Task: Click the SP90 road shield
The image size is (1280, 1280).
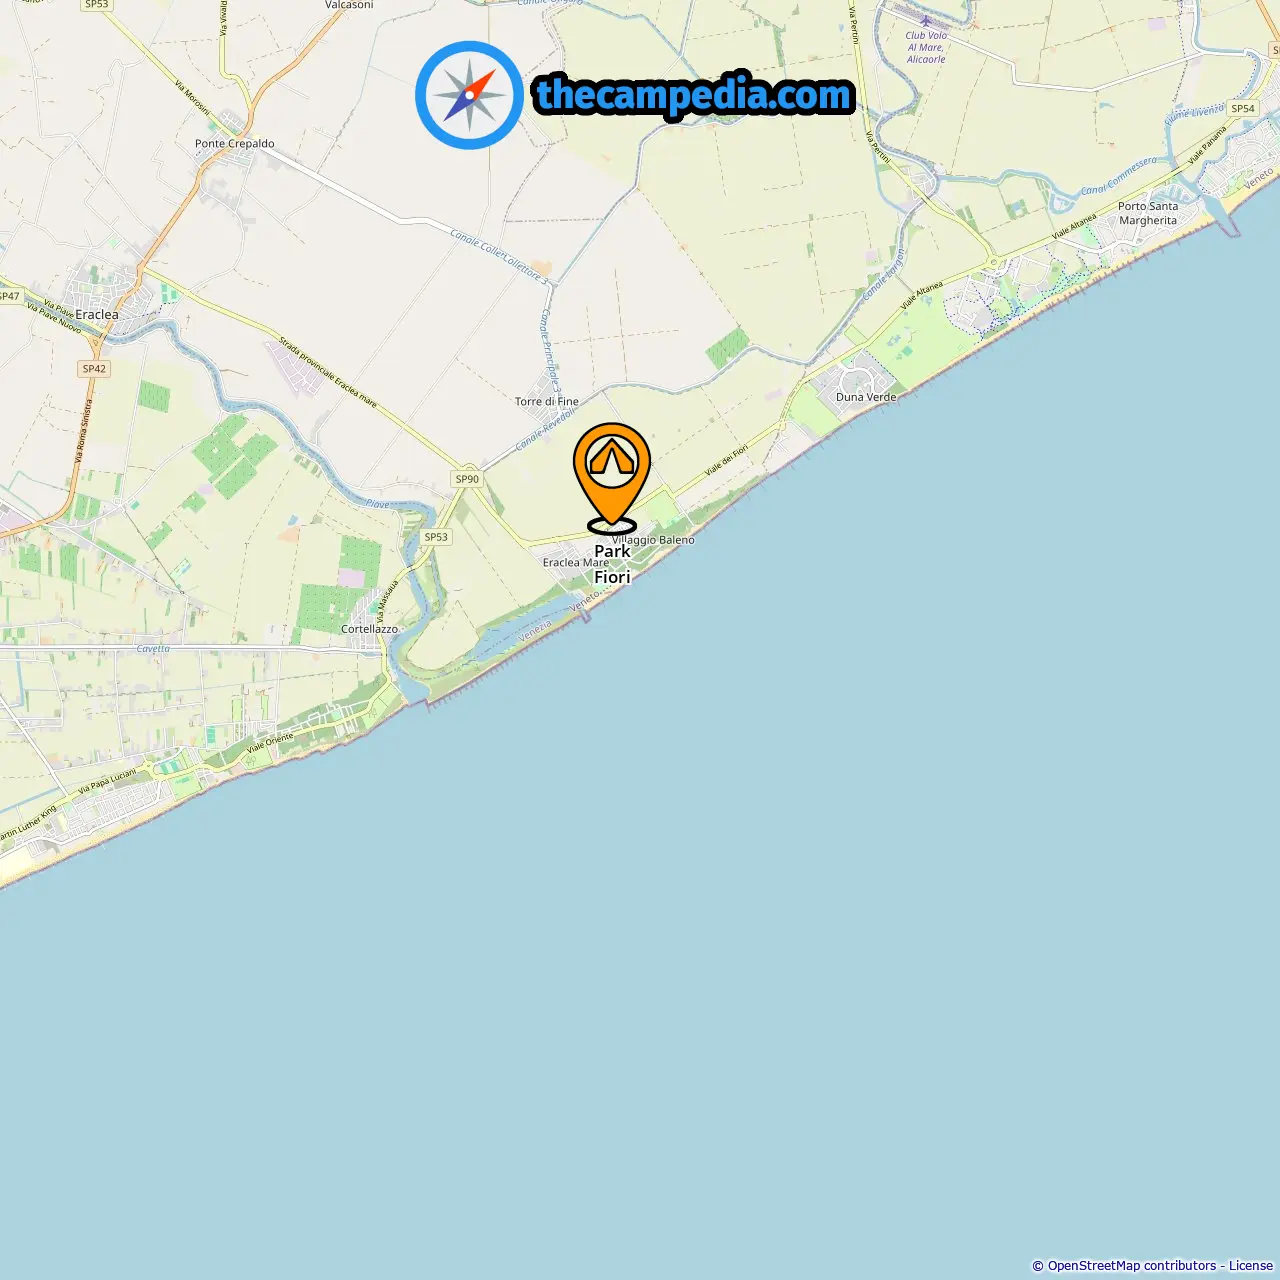Action: [x=467, y=479]
